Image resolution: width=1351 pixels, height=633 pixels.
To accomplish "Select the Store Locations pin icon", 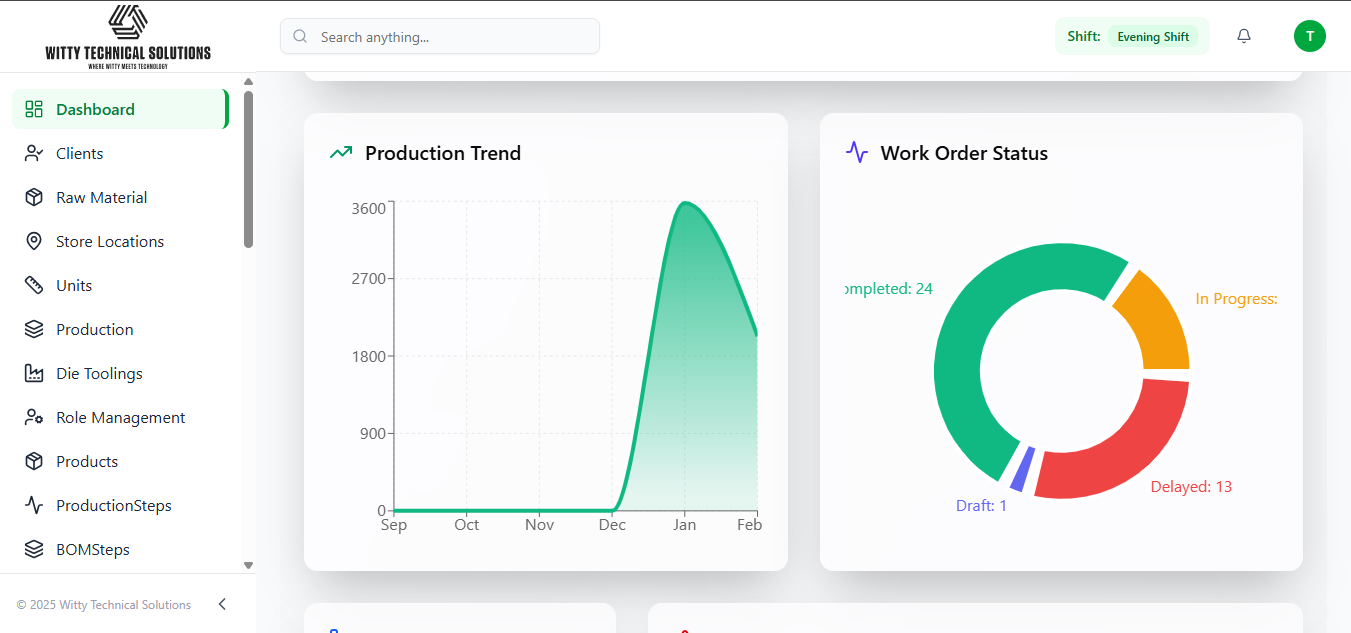I will 34,241.
